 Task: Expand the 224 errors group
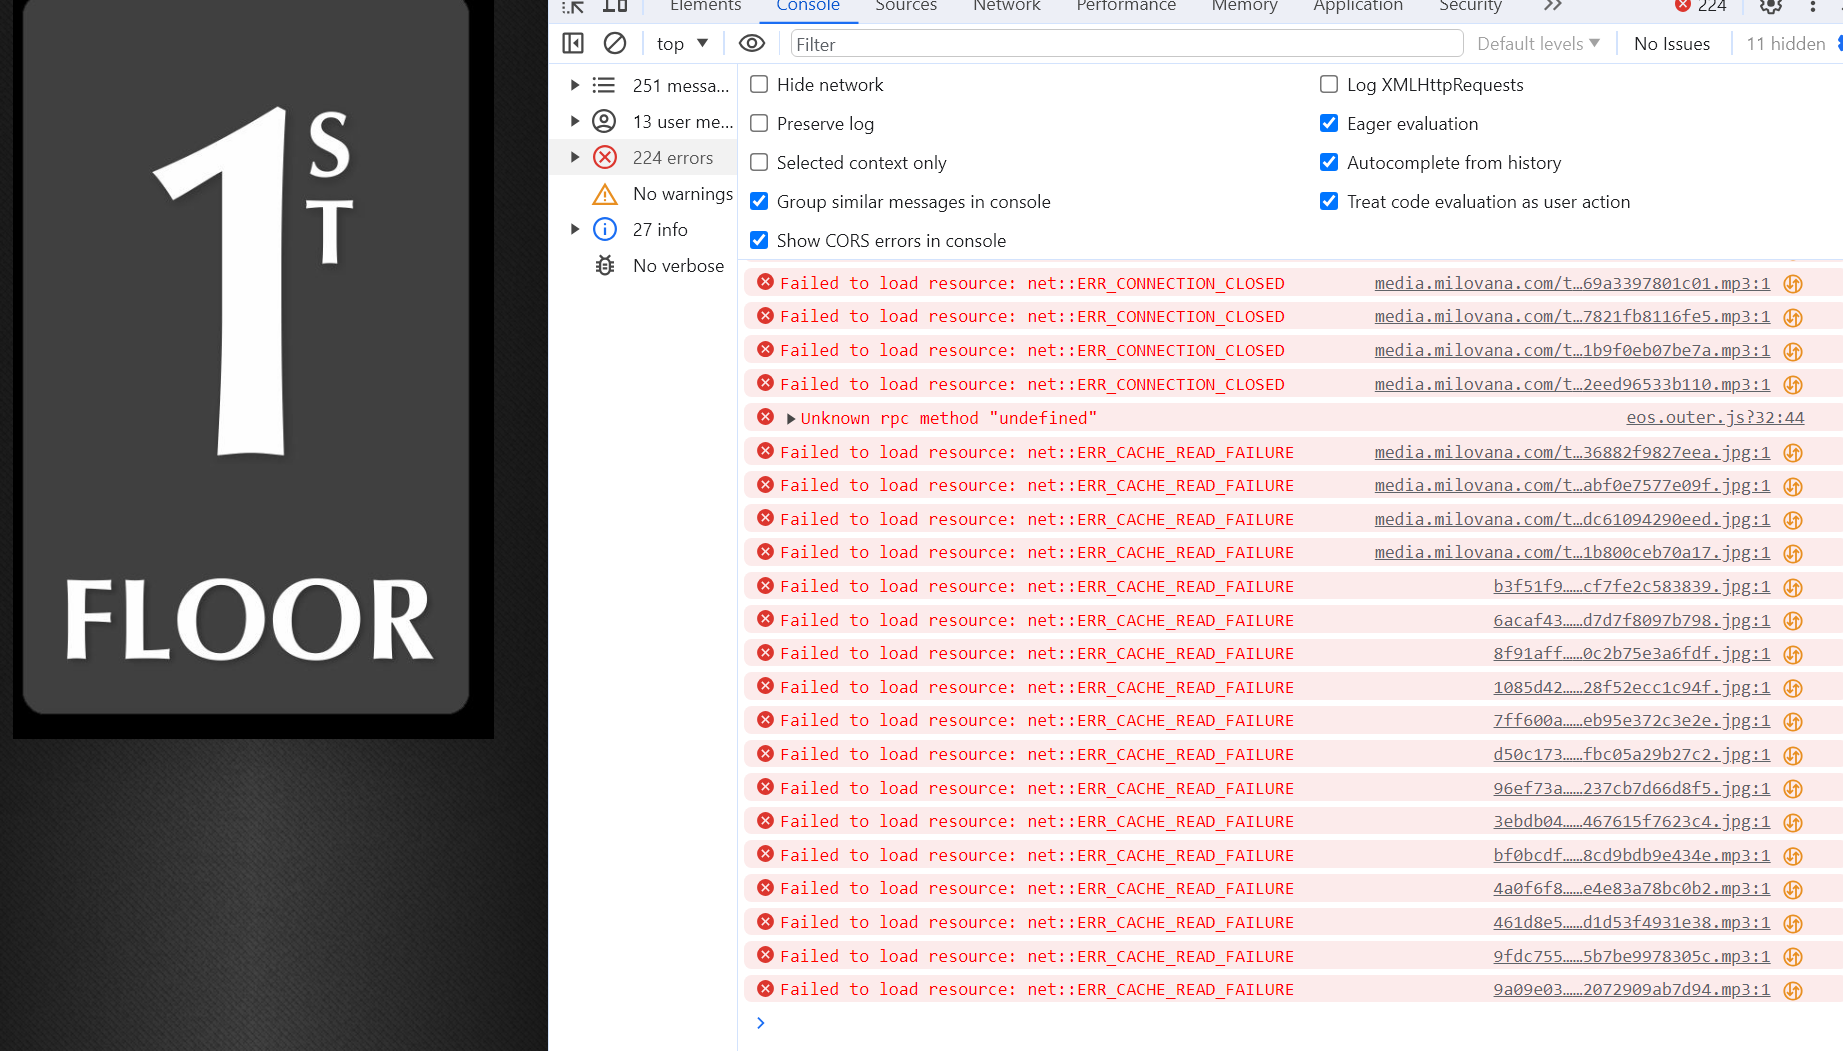point(575,157)
